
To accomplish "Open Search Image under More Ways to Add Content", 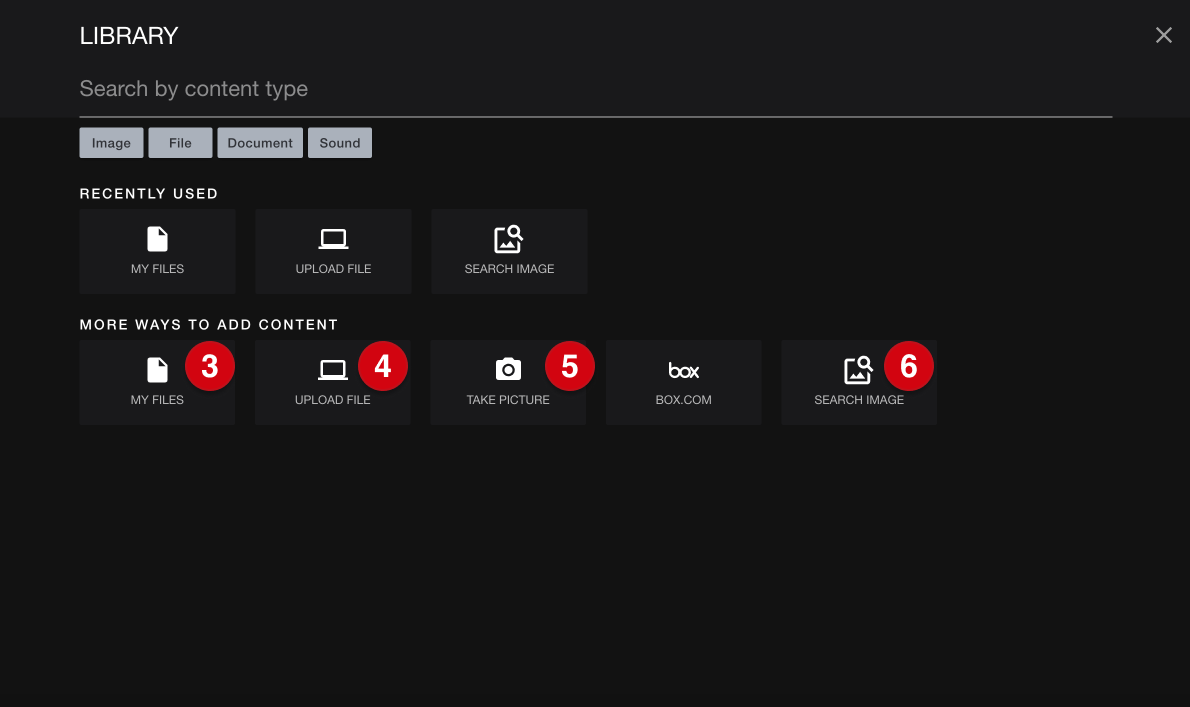I will coord(859,382).
